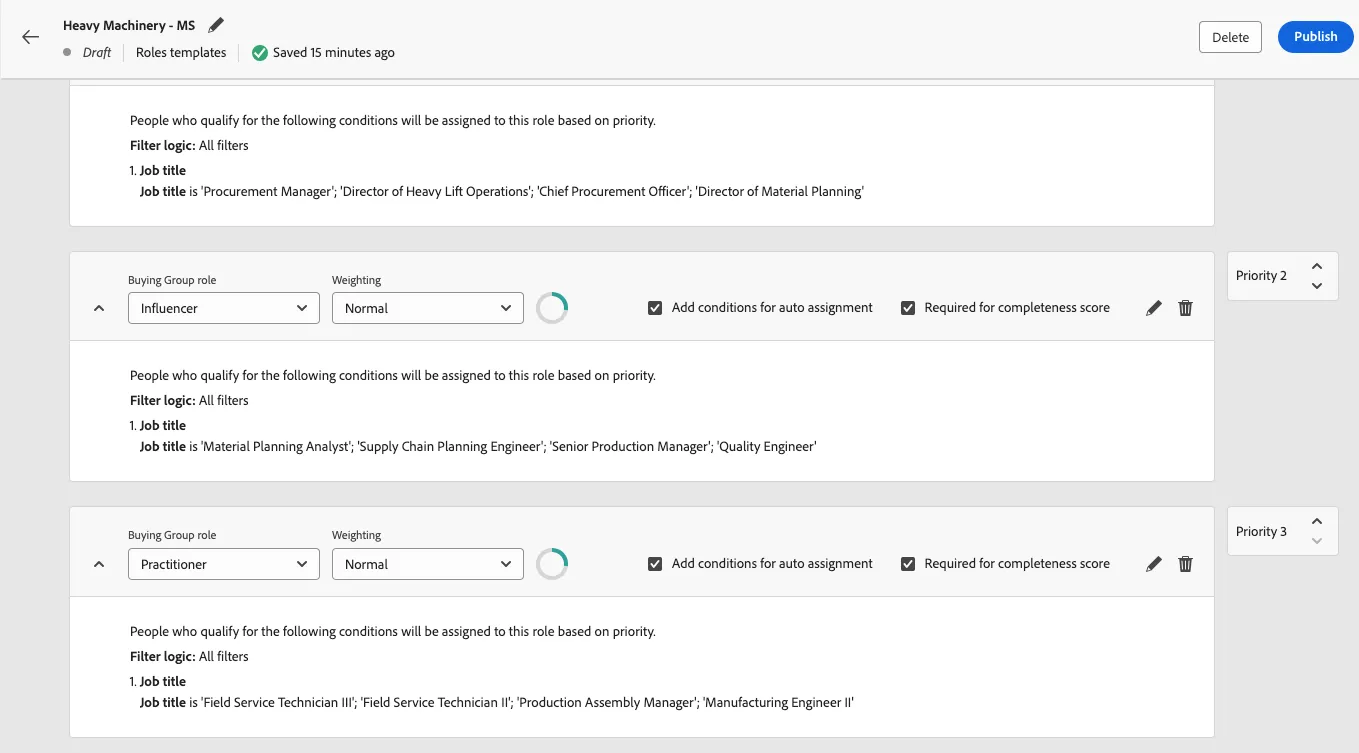
Task: Click the Practitioner weighting progress circle
Action: [552, 564]
